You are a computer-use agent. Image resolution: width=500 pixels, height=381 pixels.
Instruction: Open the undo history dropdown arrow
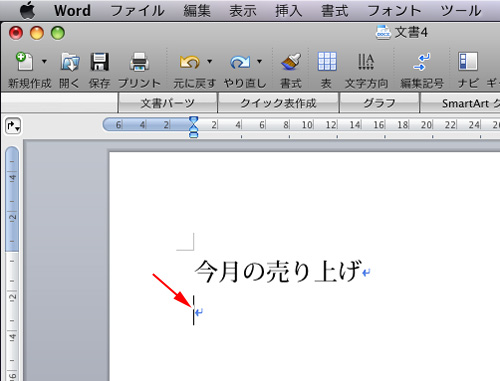[209, 61]
